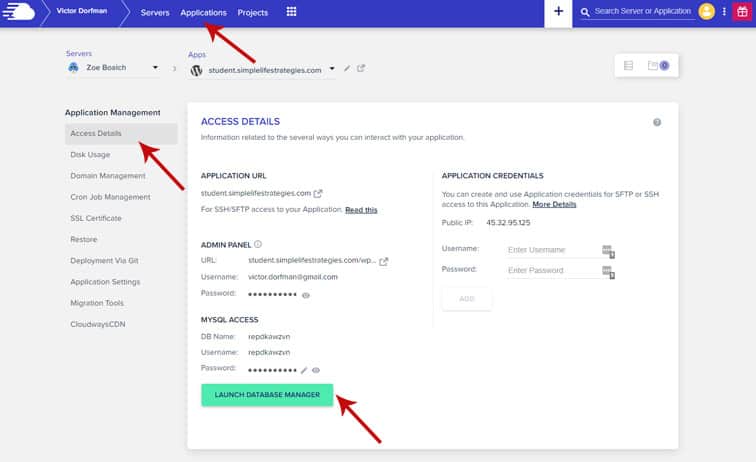Click Launch Database Manager button
Viewport: 756px width, 462px height.
(267, 395)
